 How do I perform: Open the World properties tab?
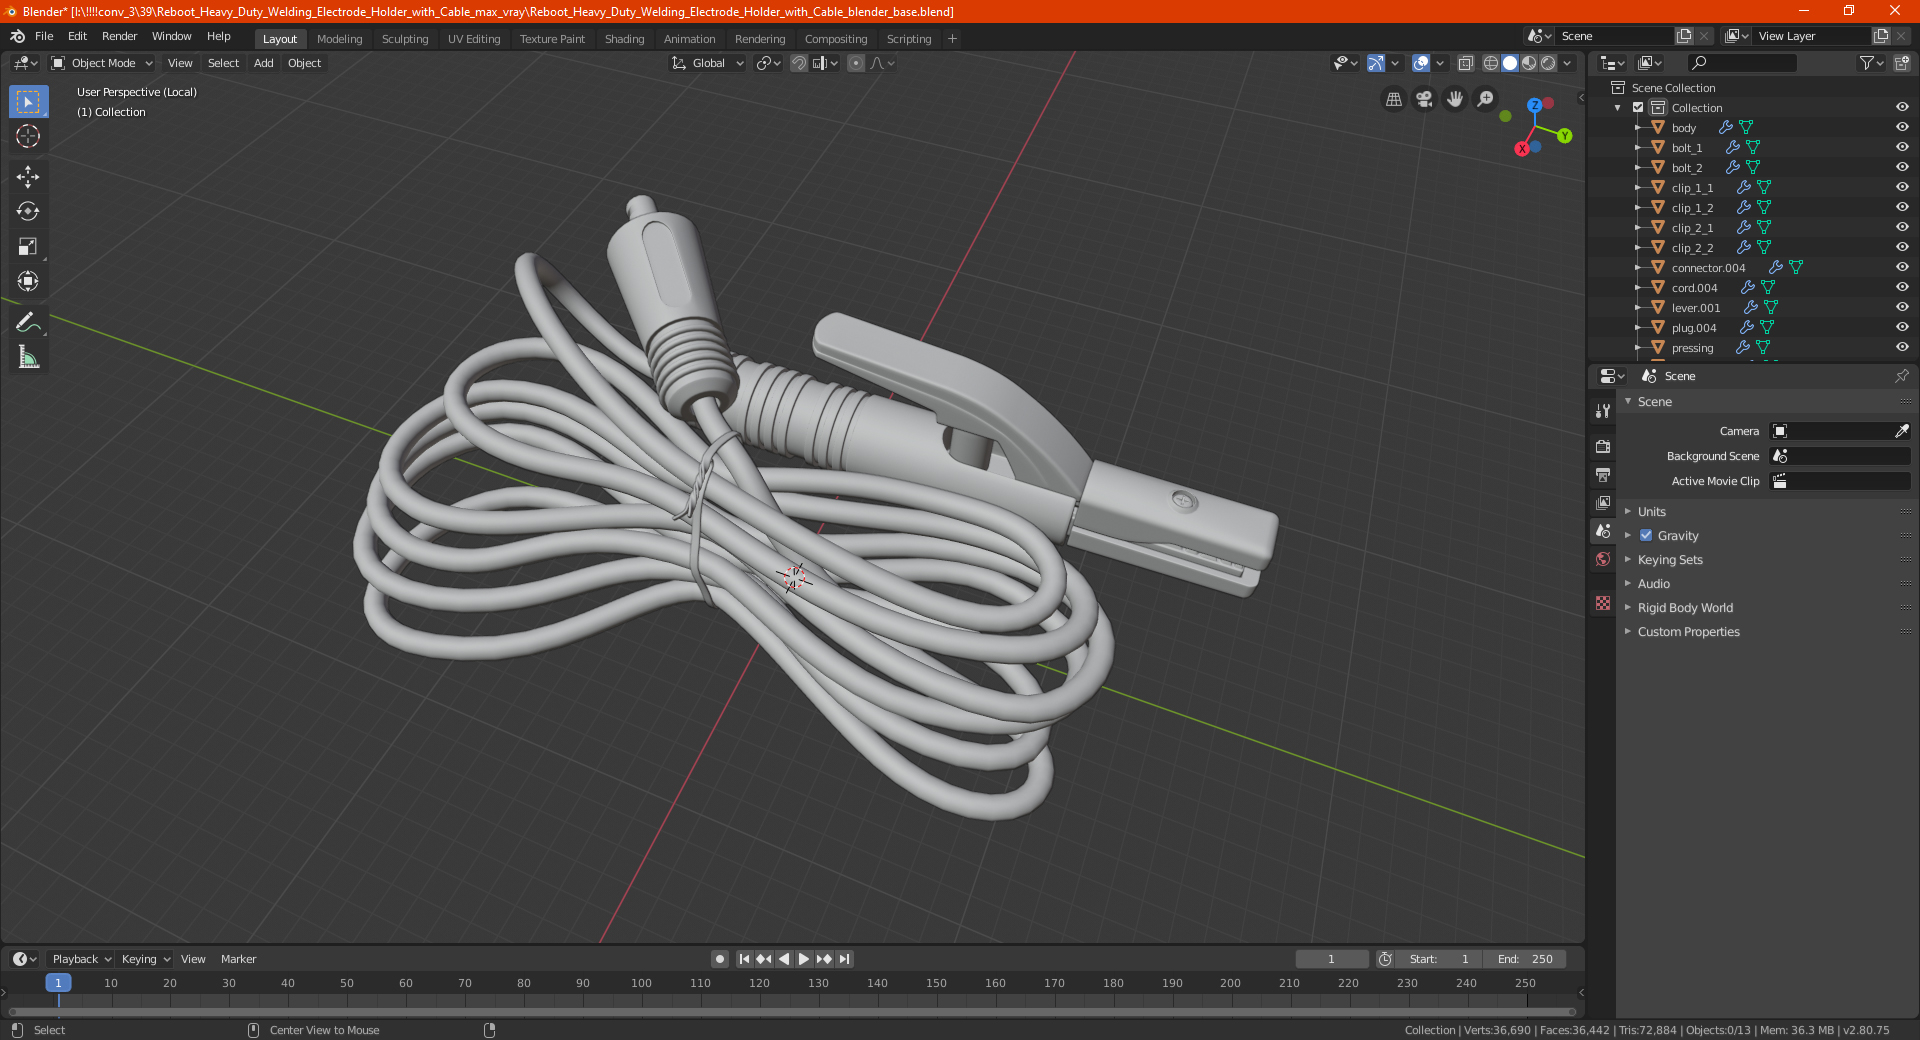click(x=1603, y=559)
